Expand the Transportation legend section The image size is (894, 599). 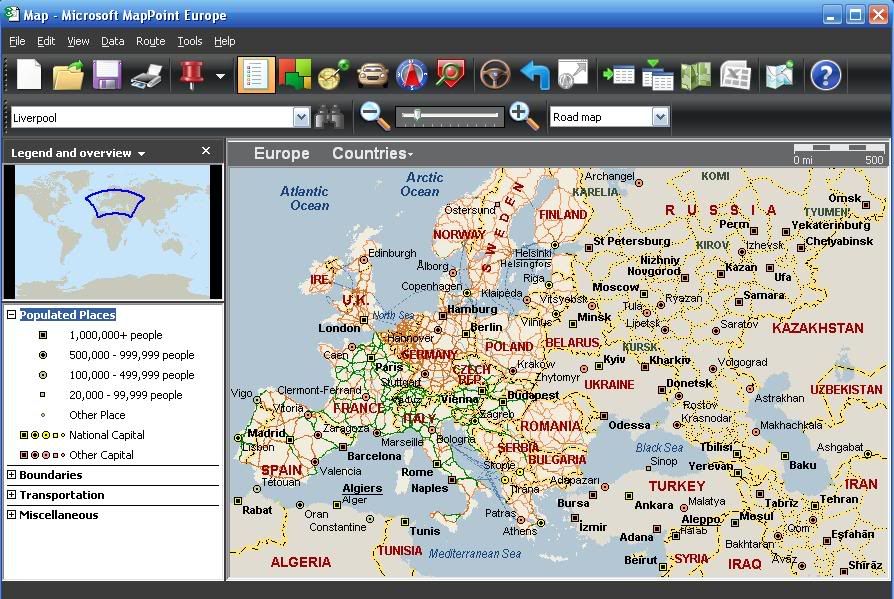click(11, 495)
